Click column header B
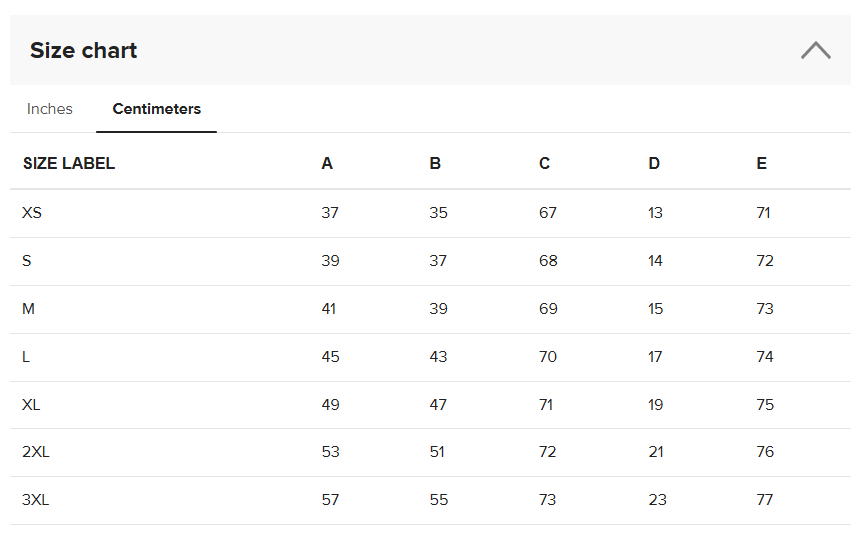Screen dimensions: 860x547 coord(435,164)
